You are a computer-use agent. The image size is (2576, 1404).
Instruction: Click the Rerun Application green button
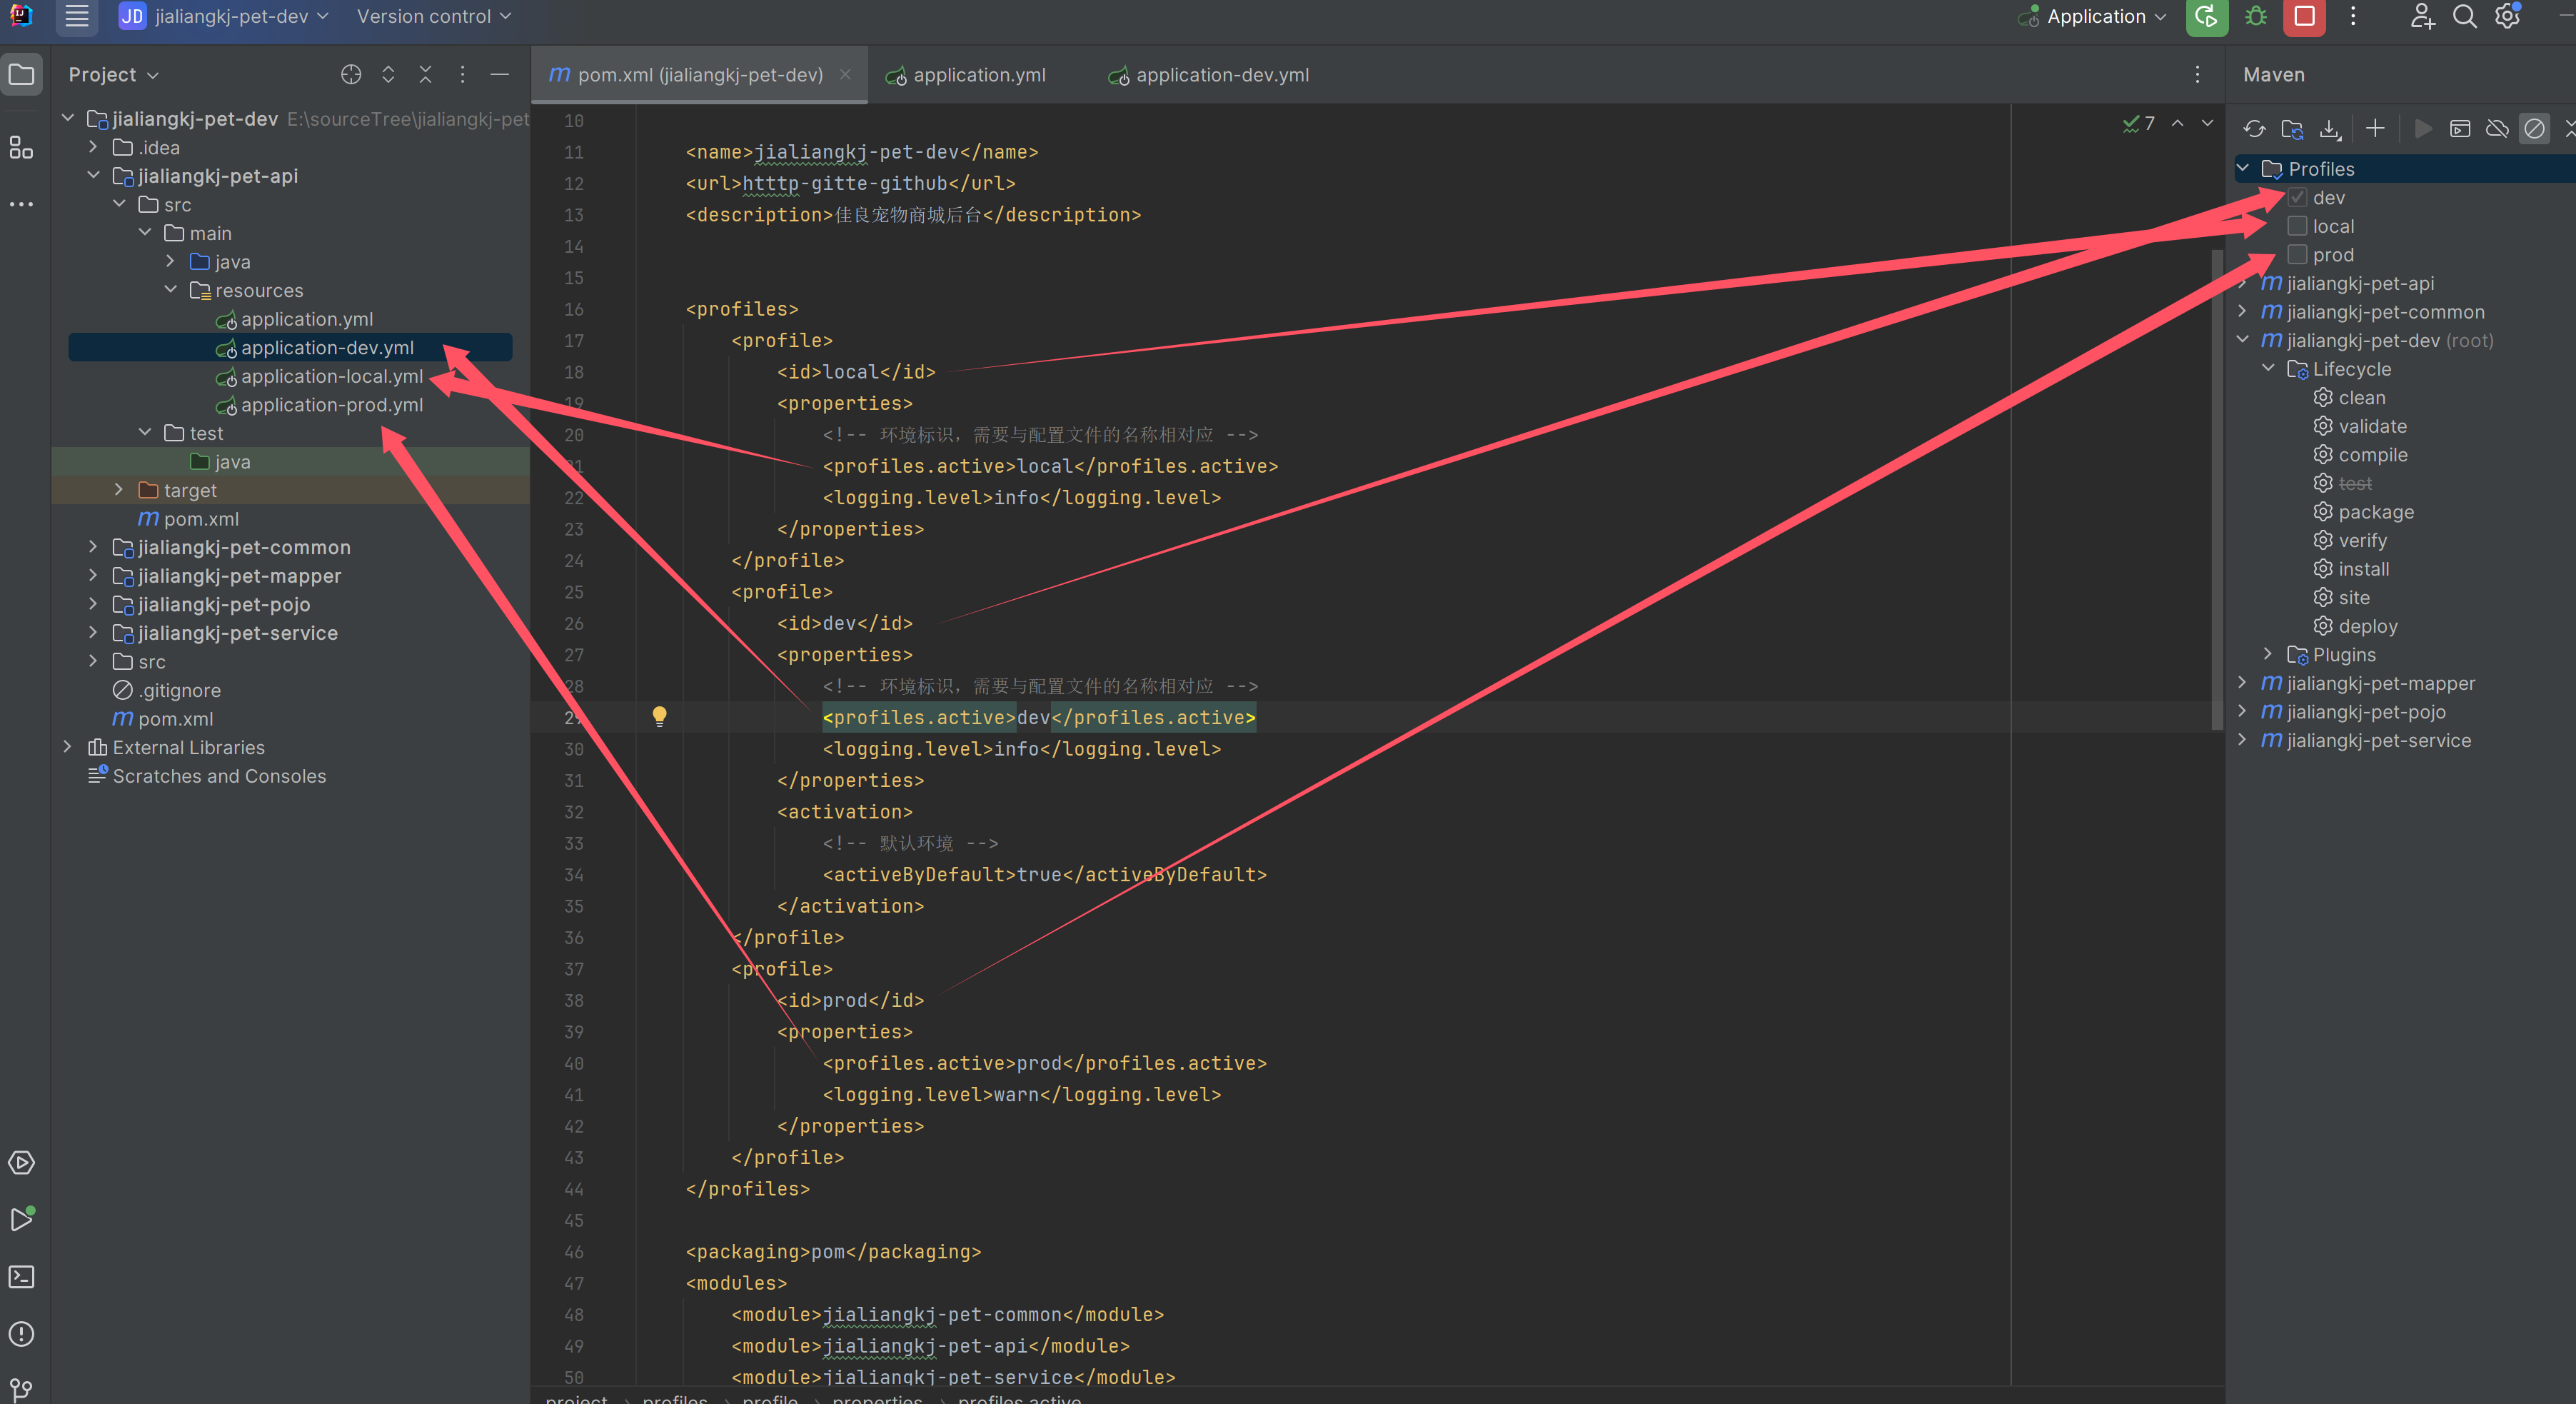click(2206, 17)
